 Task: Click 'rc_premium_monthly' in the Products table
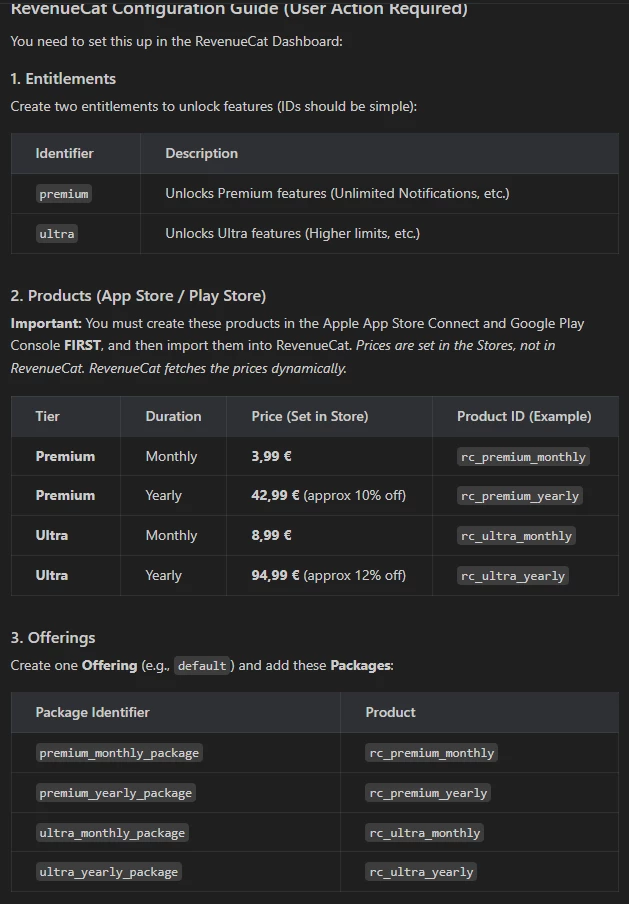click(x=523, y=457)
